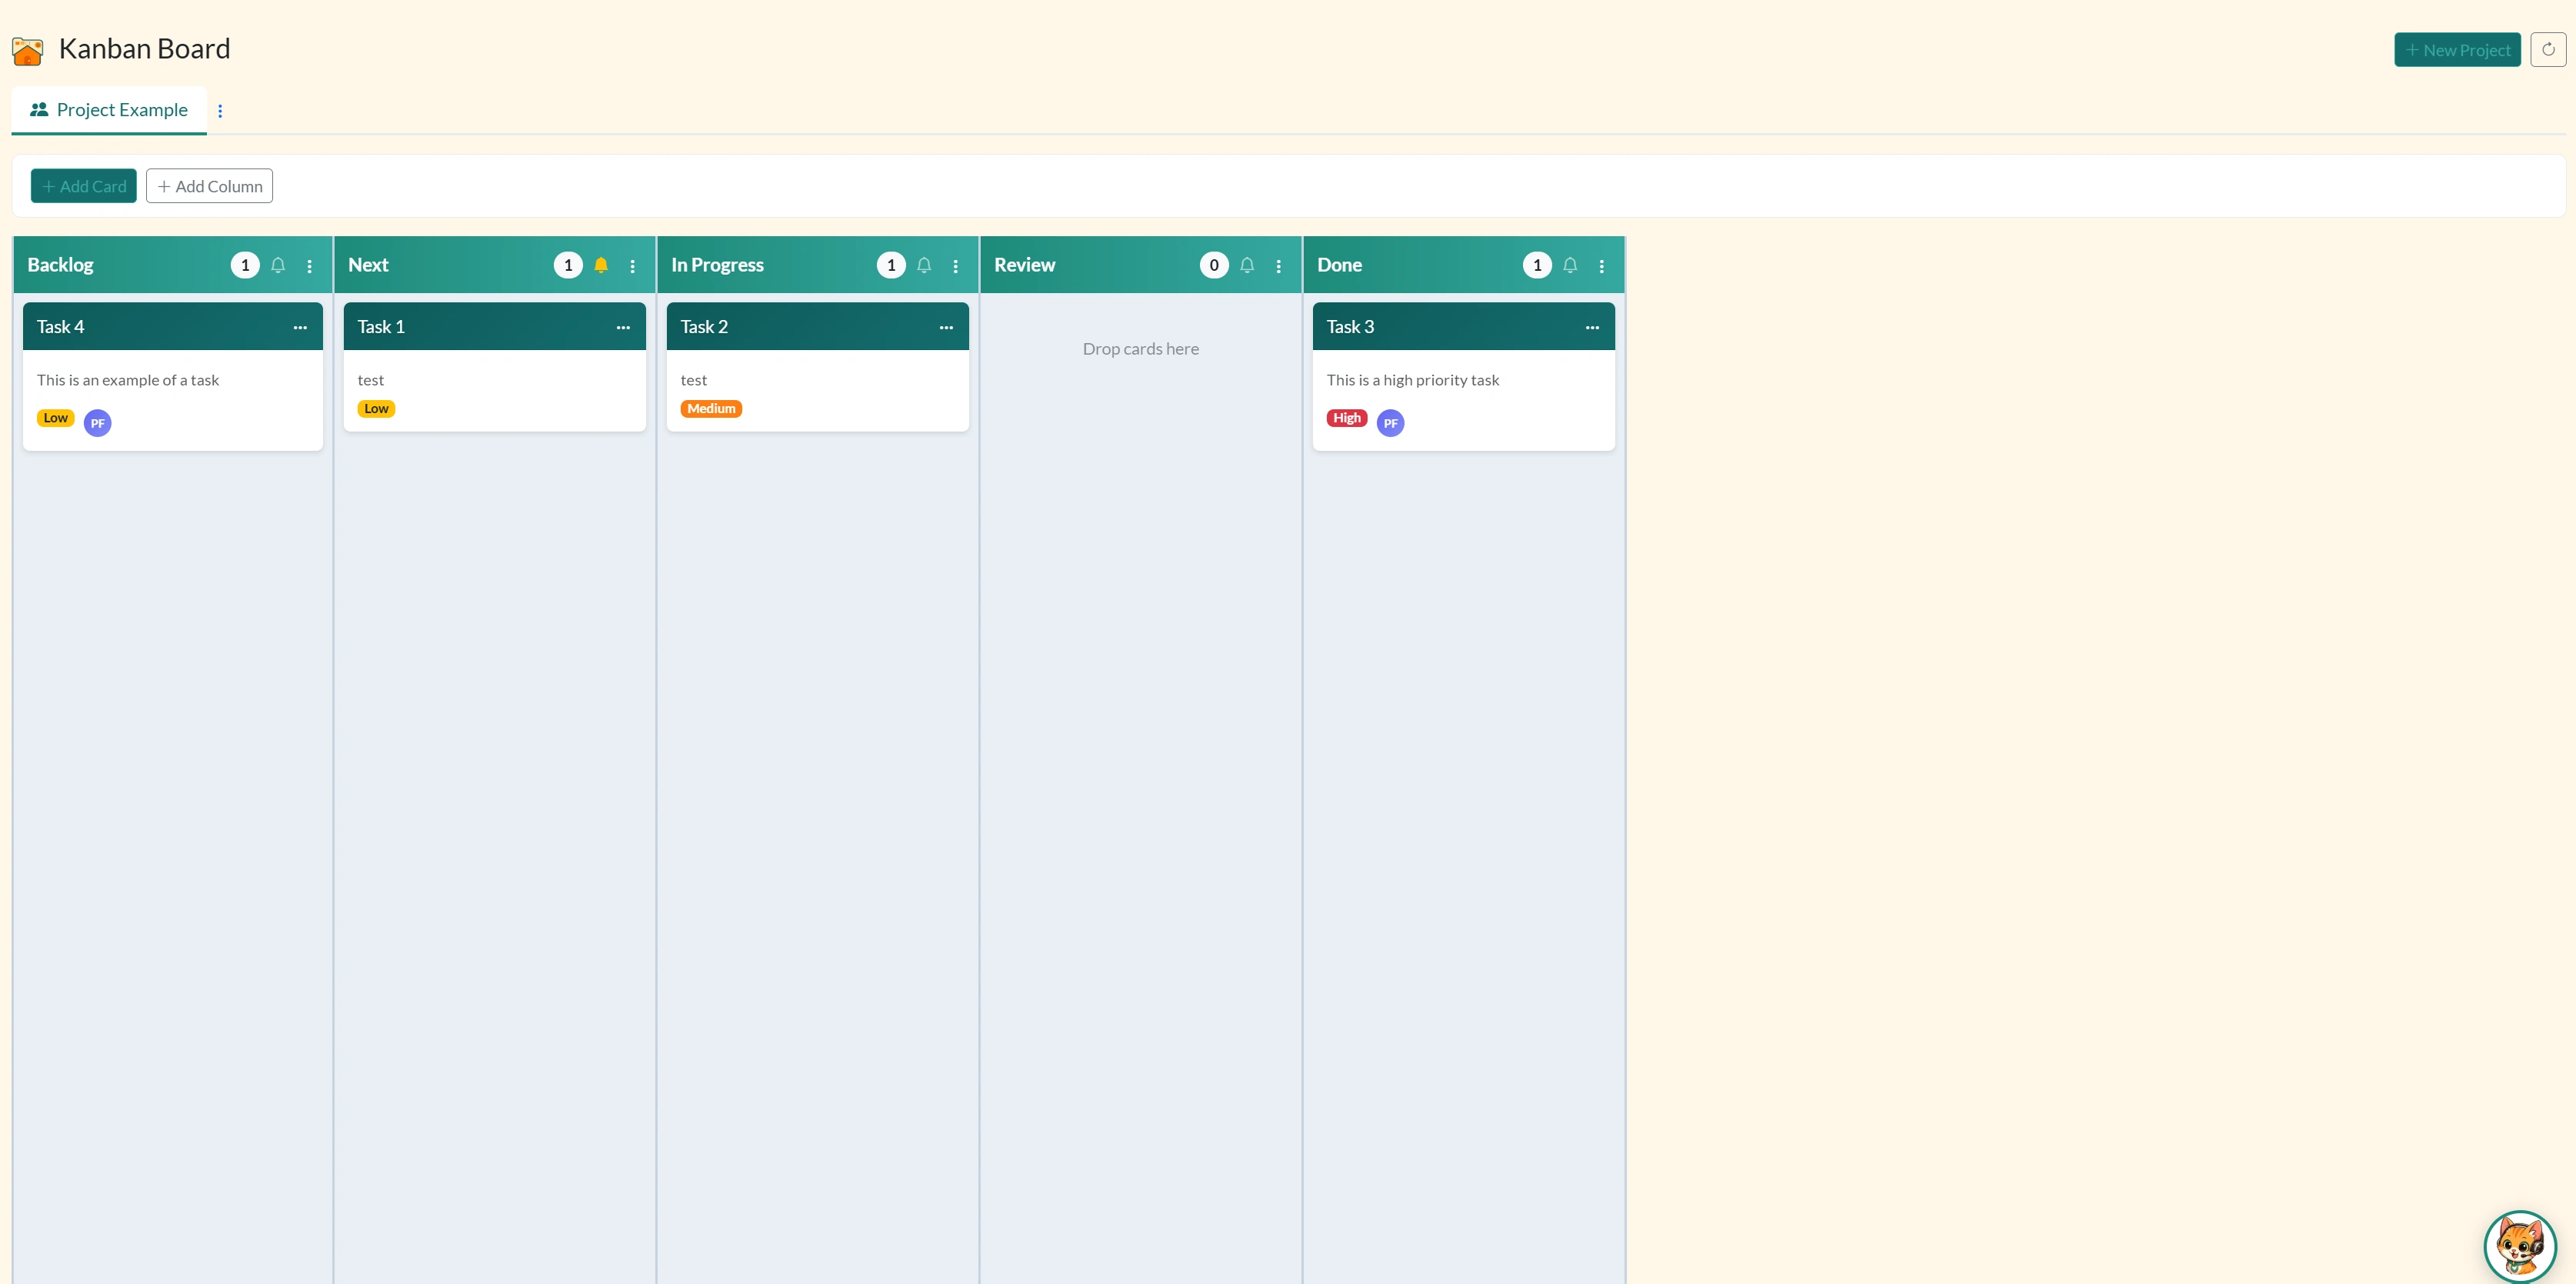Click the card count badge on Backlog column
The image size is (2576, 1284).
244,265
